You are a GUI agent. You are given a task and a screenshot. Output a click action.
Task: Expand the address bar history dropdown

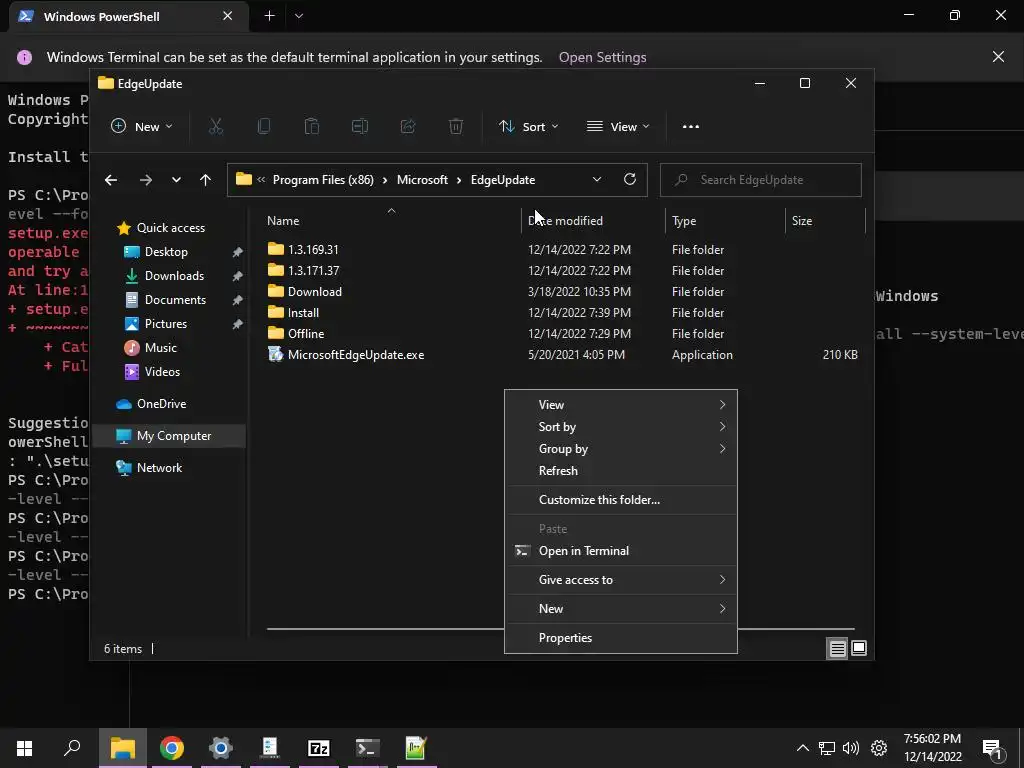596,180
